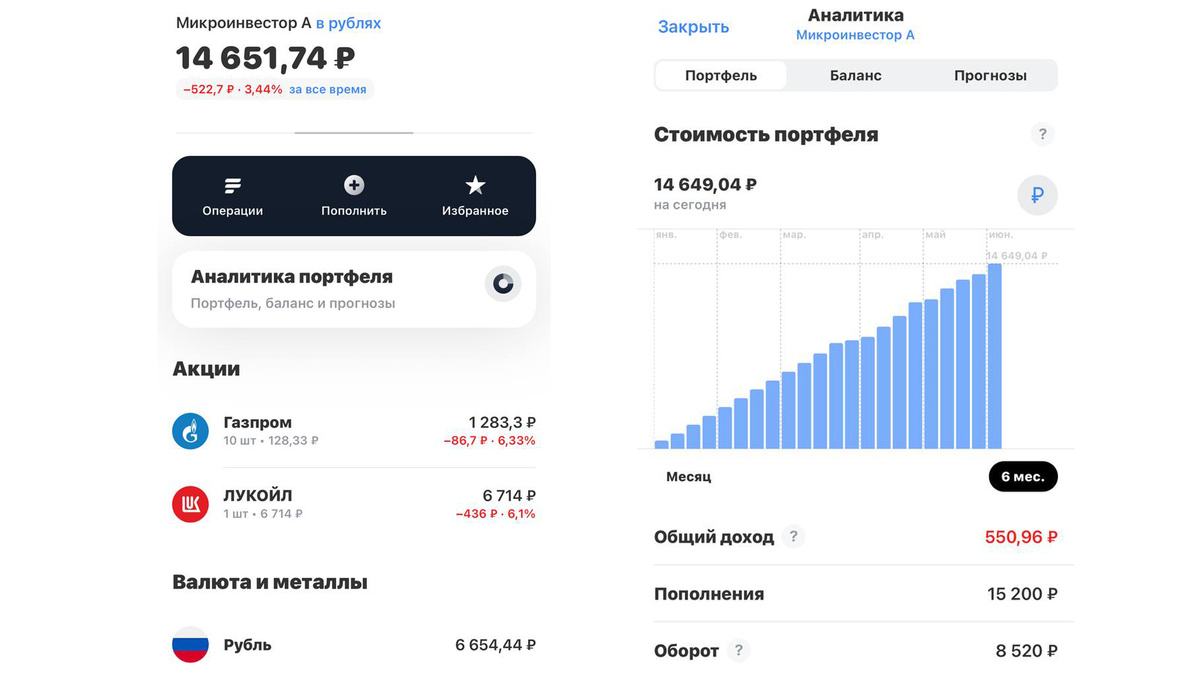Open the в рублях currency selector
The height and width of the screenshot is (675, 1200).
[351, 22]
